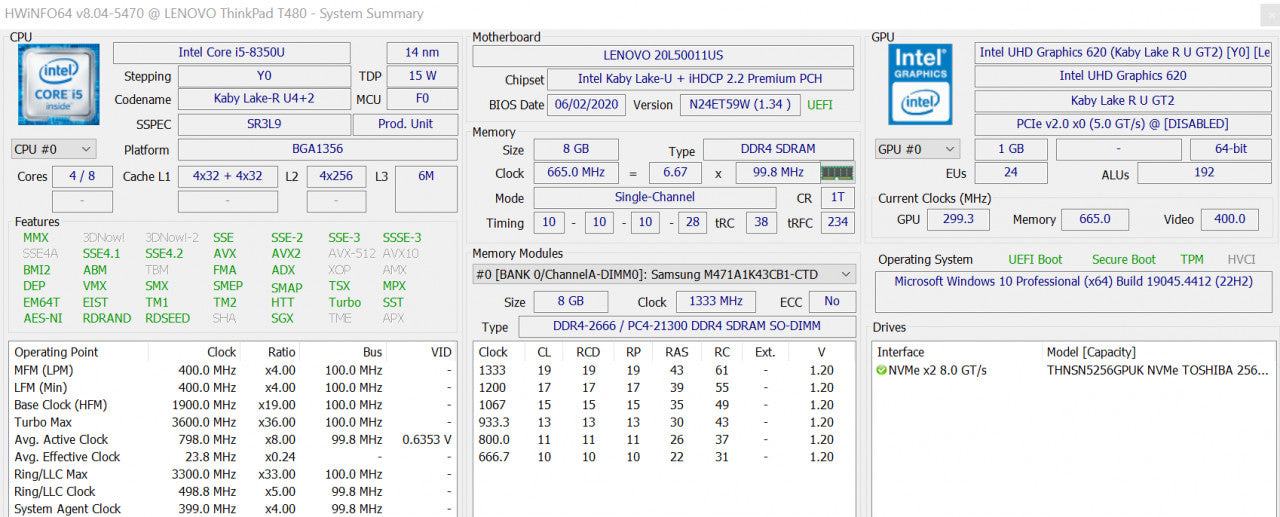The image size is (1280, 517).
Task: Click the UEFI Boot indicator
Action: coord(1037,259)
